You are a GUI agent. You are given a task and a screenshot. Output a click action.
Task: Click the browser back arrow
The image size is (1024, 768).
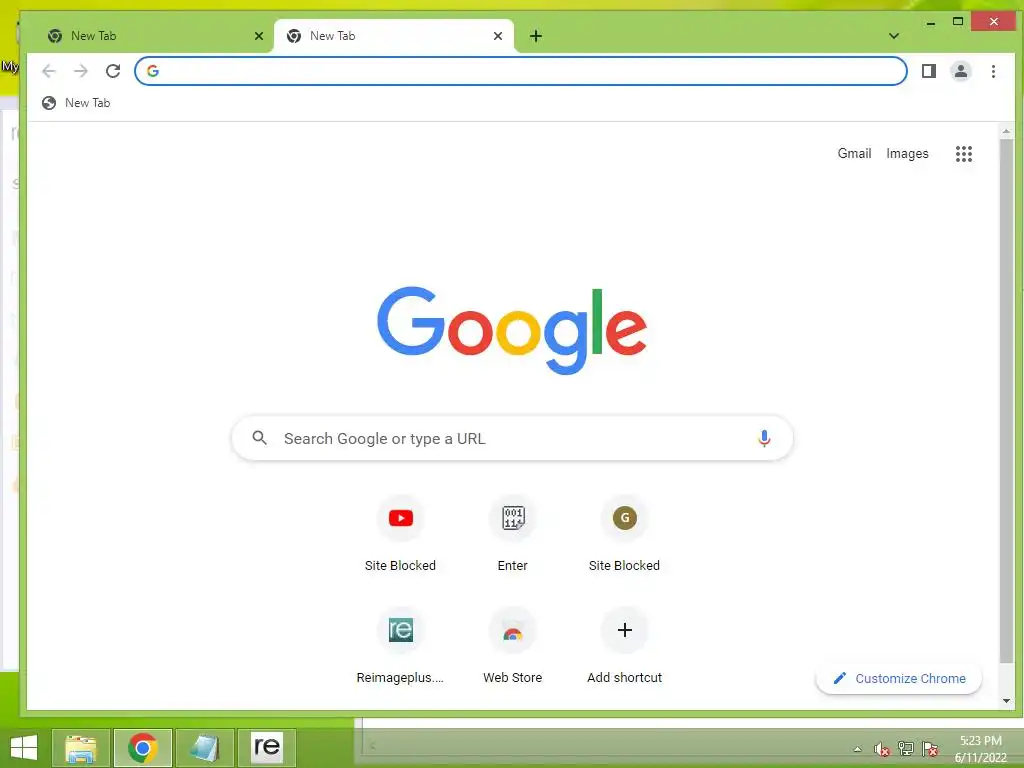pos(49,71)
